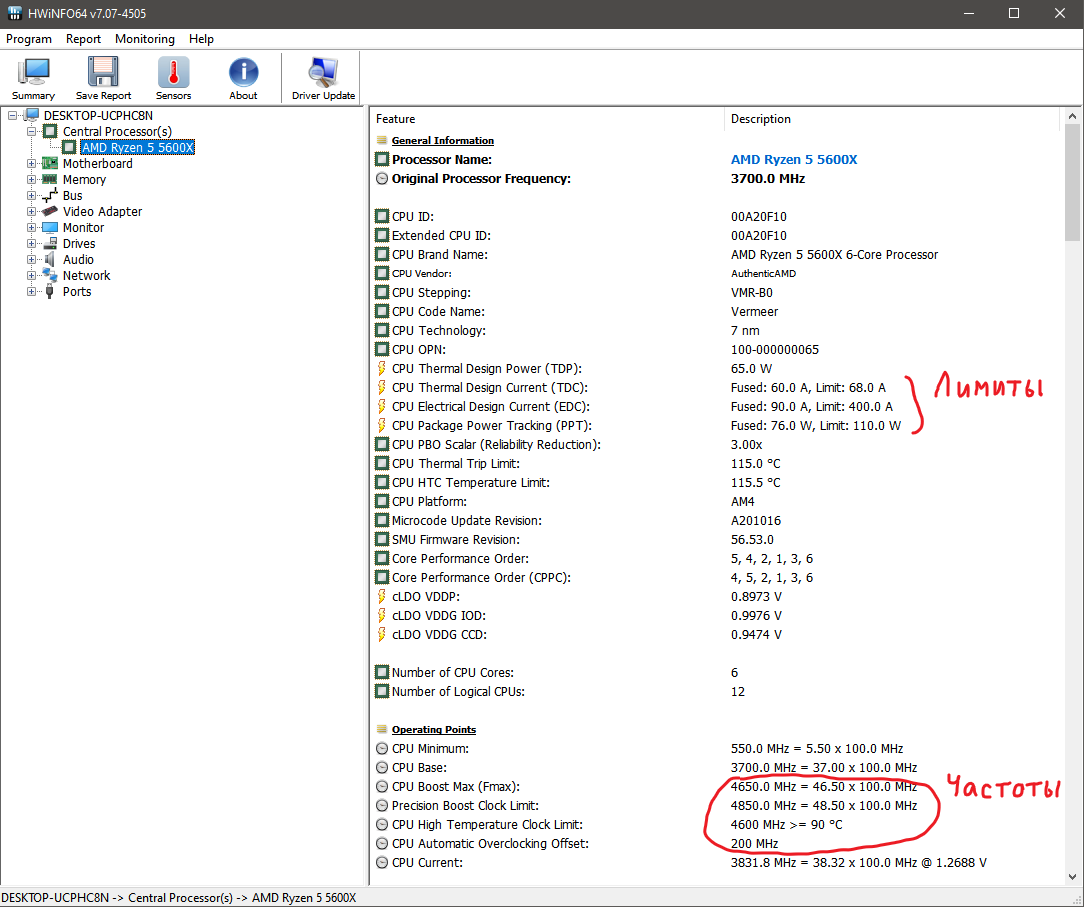Click the clock icon beside CPU Base

(382, 767)
